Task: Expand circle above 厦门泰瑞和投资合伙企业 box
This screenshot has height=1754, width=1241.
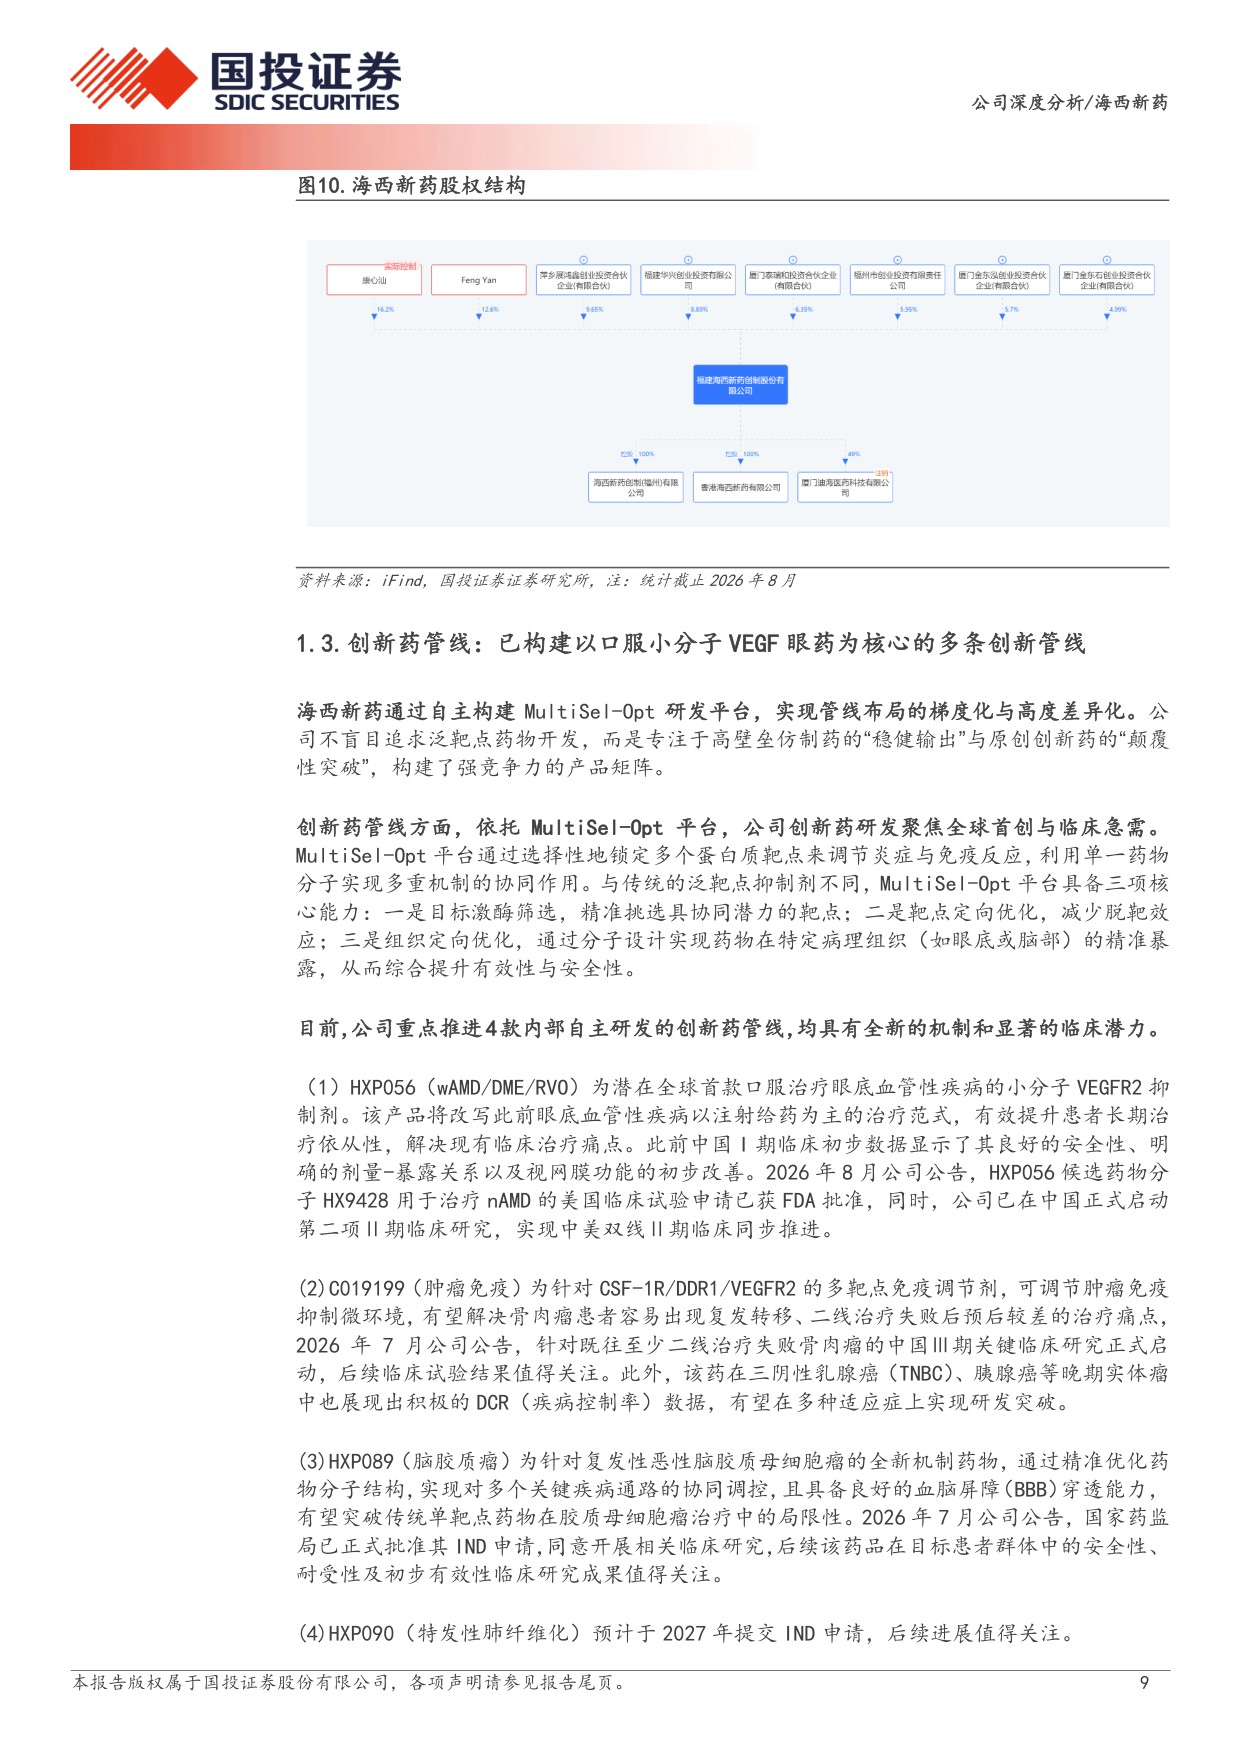Action: (793, 260)
